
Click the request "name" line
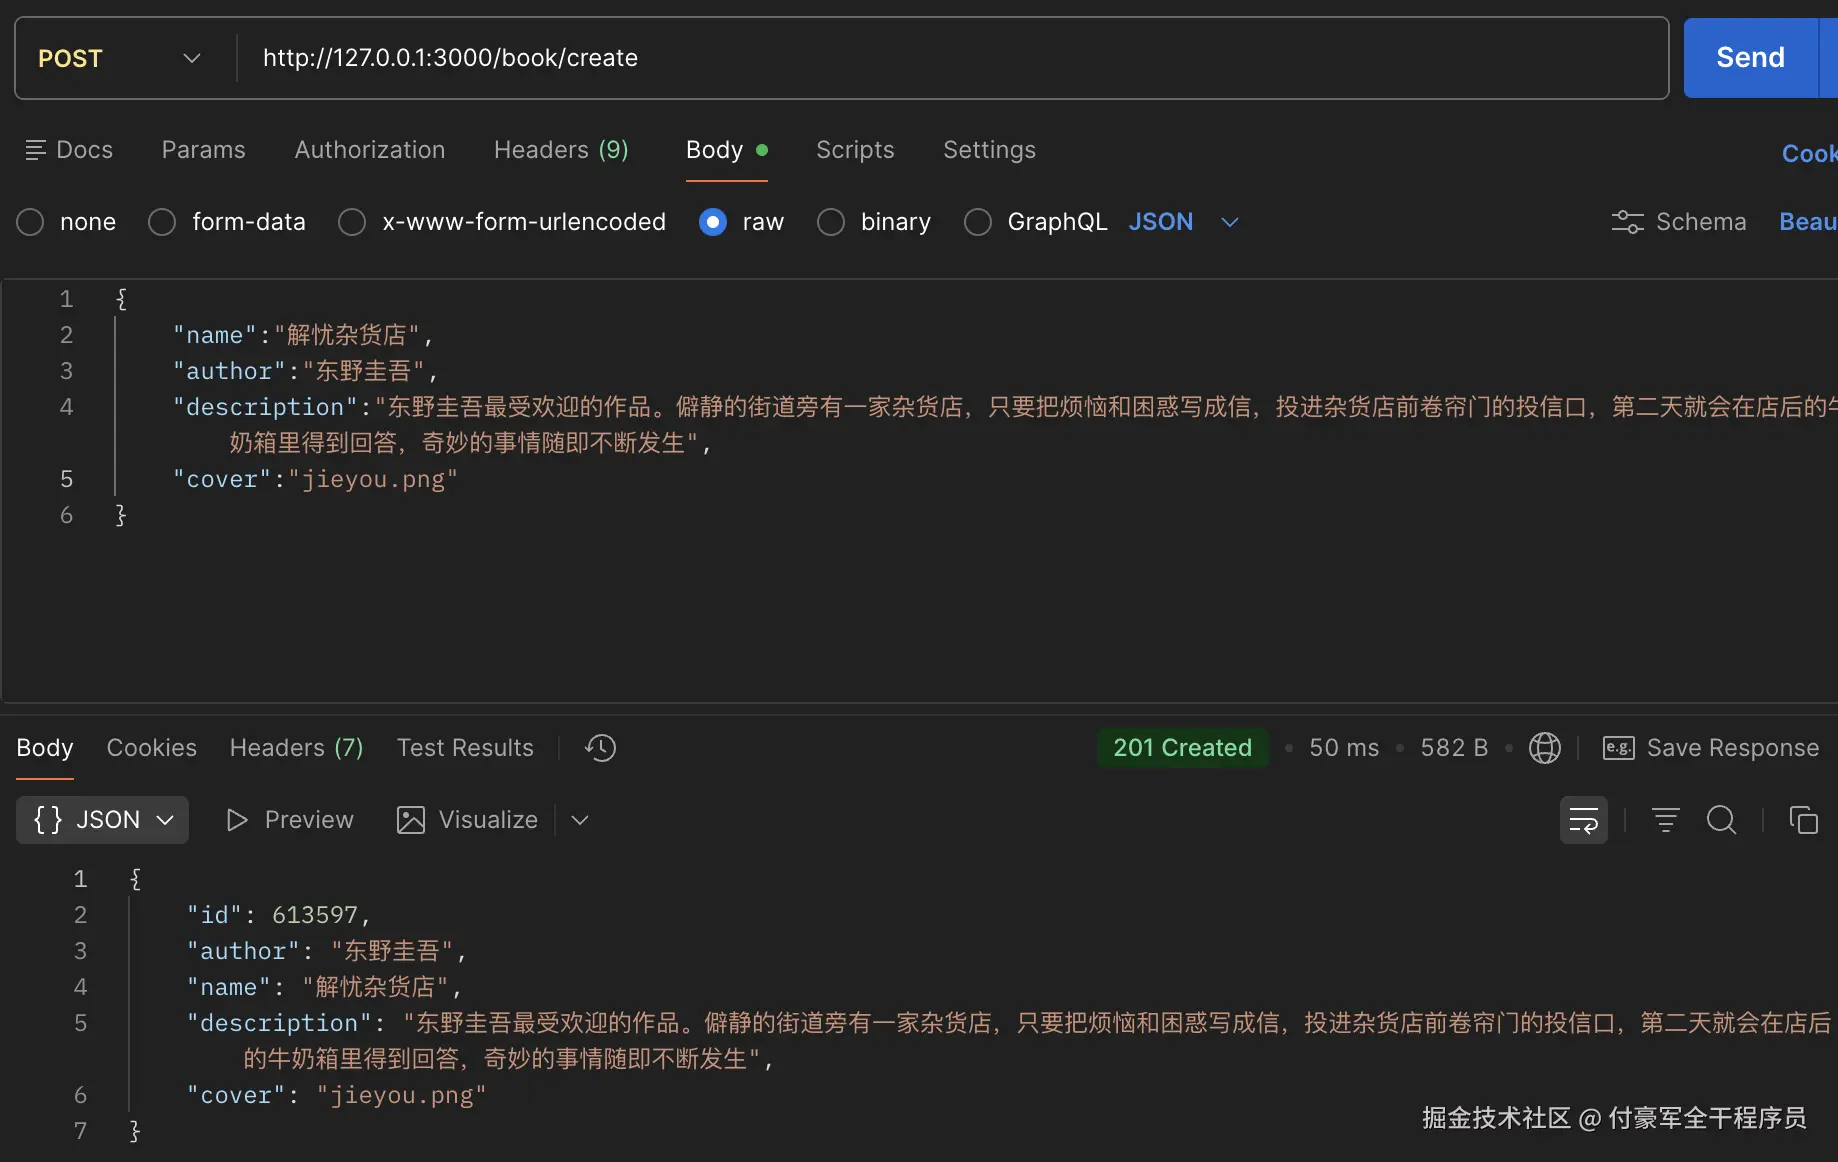click(x=303, y=335)
